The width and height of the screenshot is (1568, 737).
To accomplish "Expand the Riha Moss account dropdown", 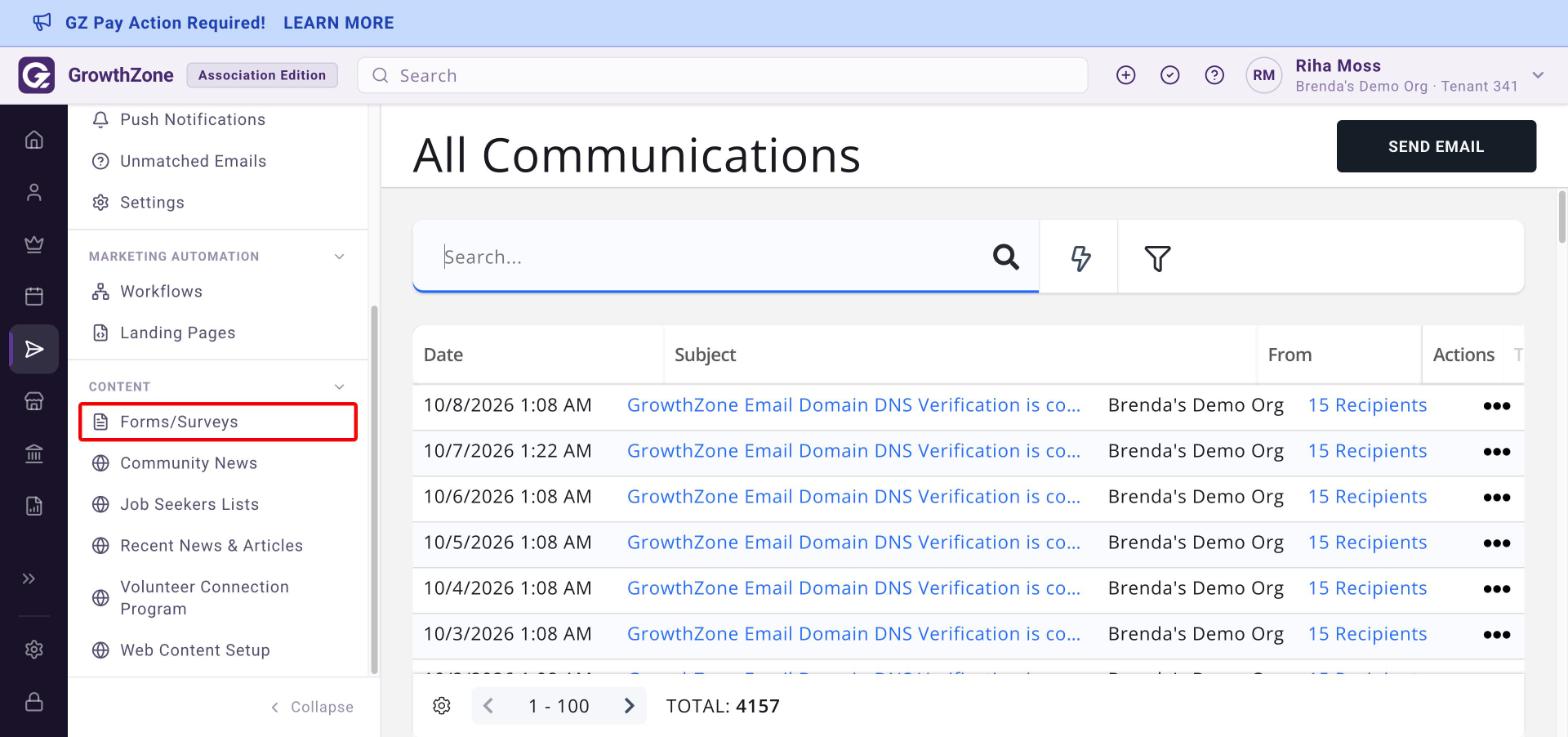I will click(x=1538, y=75).
